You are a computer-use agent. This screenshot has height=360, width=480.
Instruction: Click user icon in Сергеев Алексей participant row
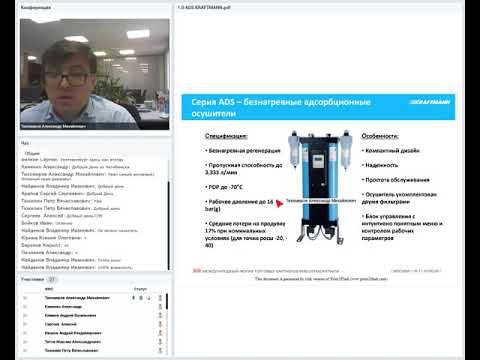click(x=160, y=324)
